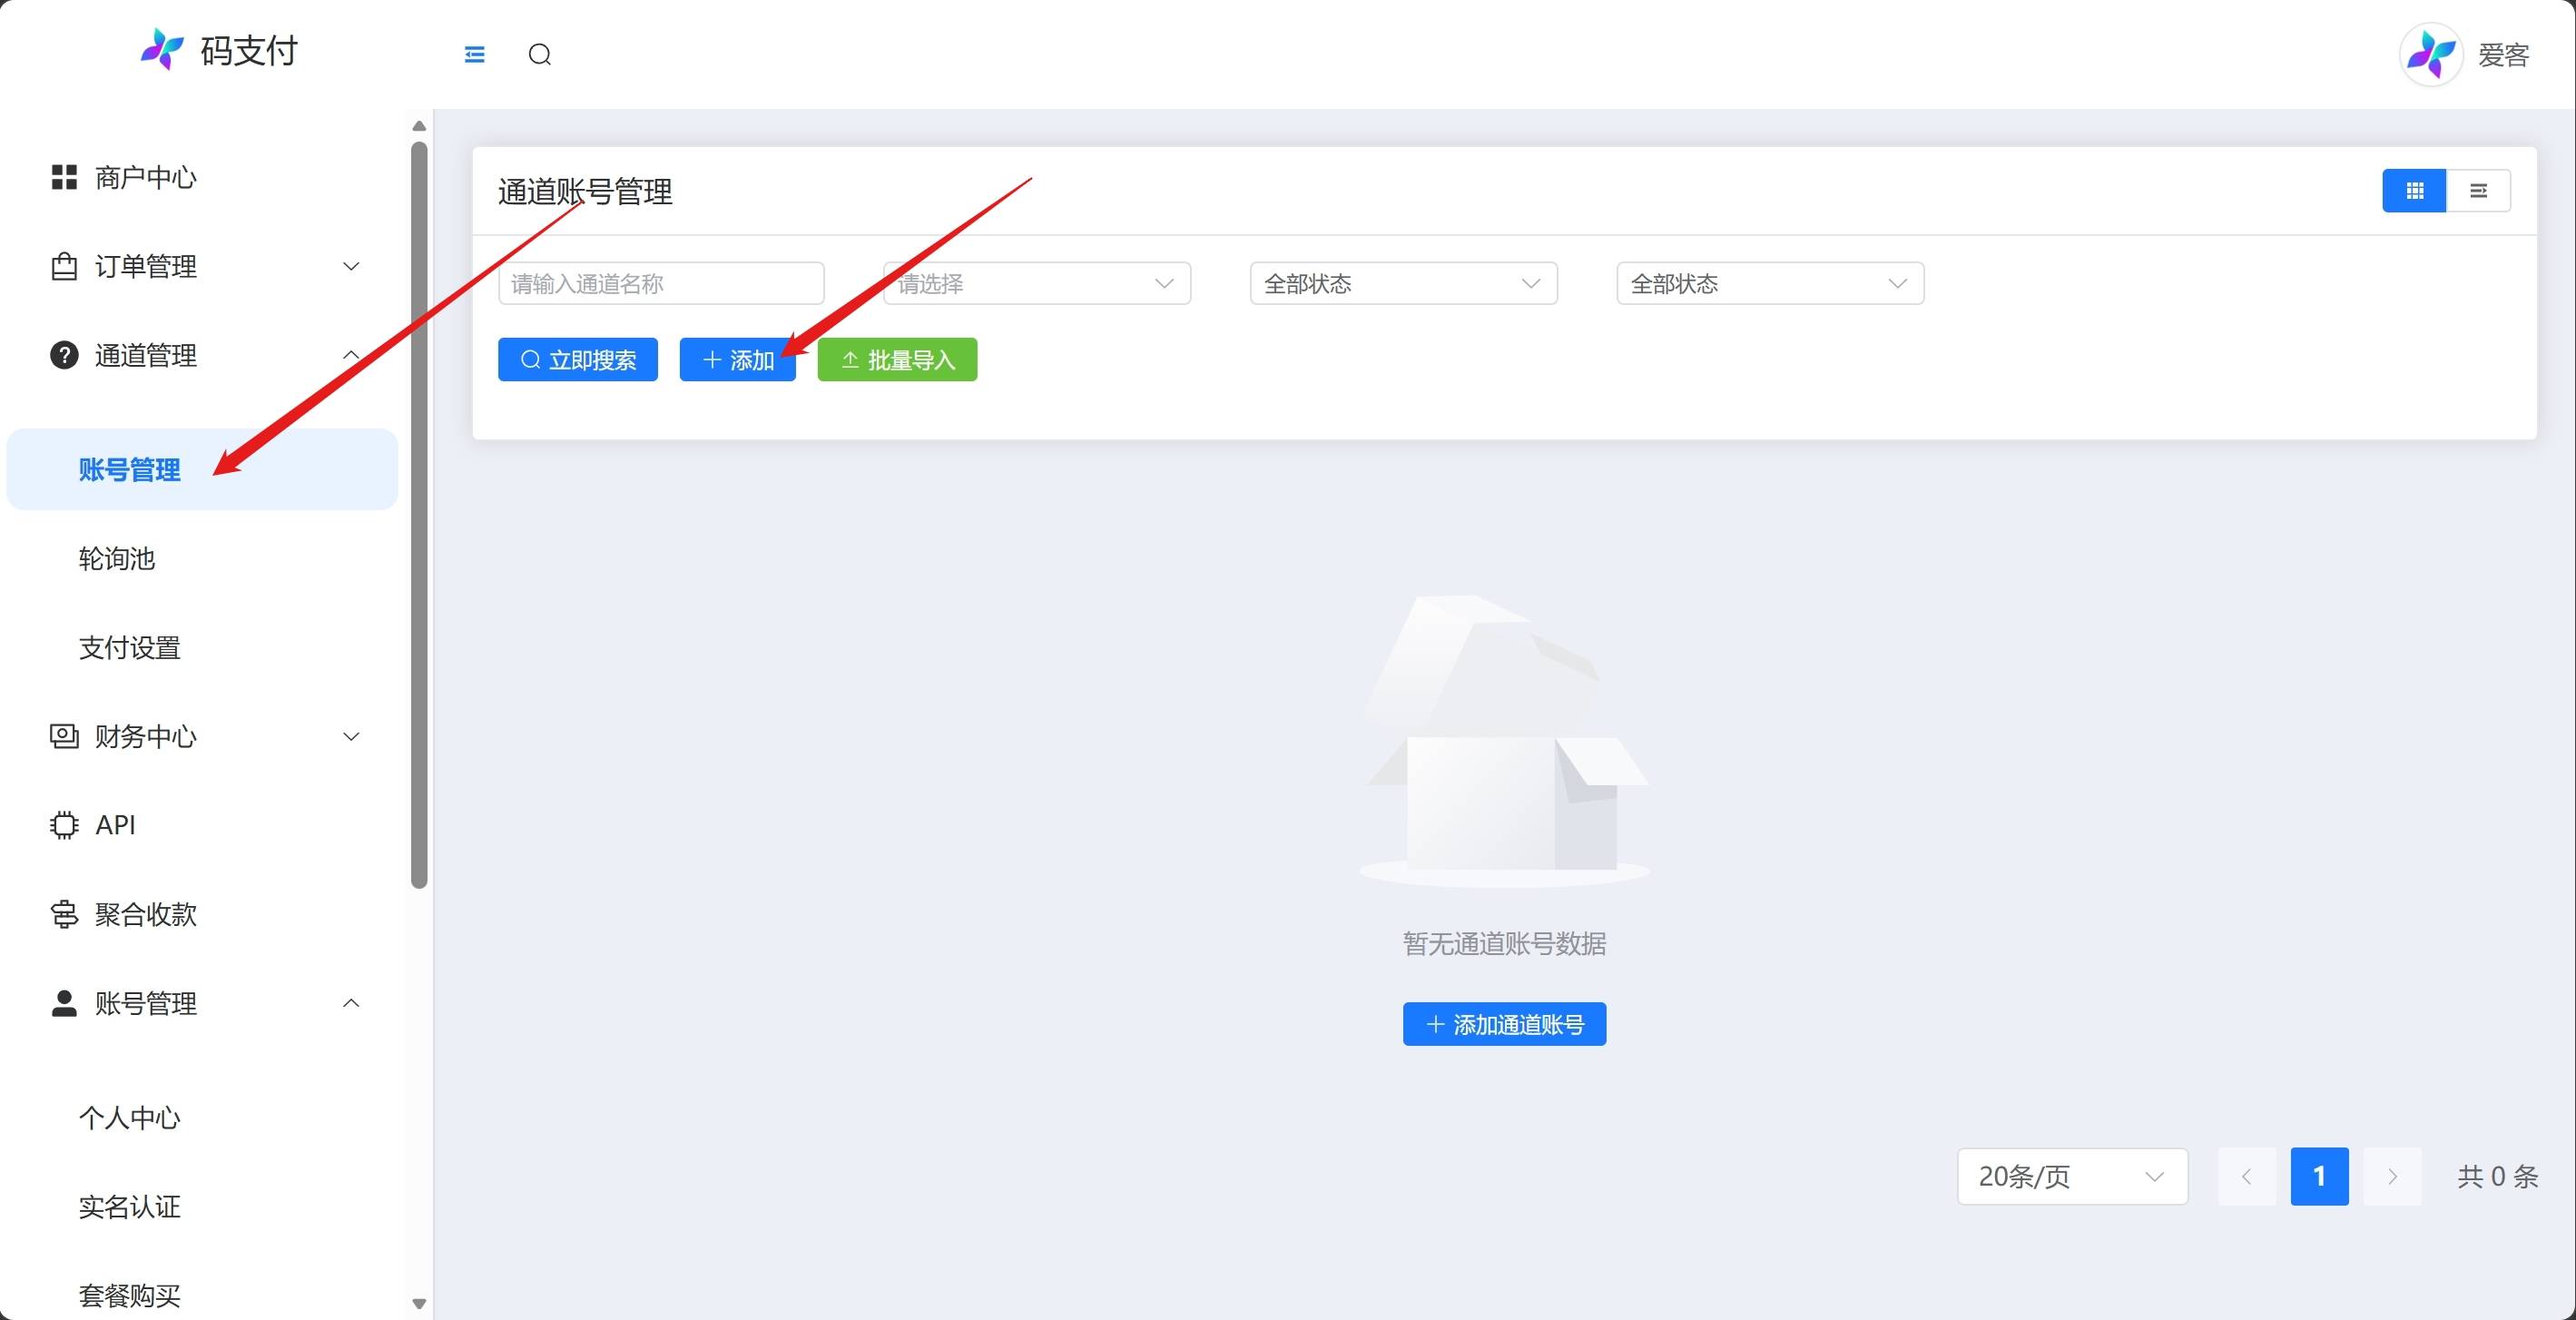Screen dimensions: 2576x1320
Task: Select 账号管理 under 通道管理
Action: [202, 469]
